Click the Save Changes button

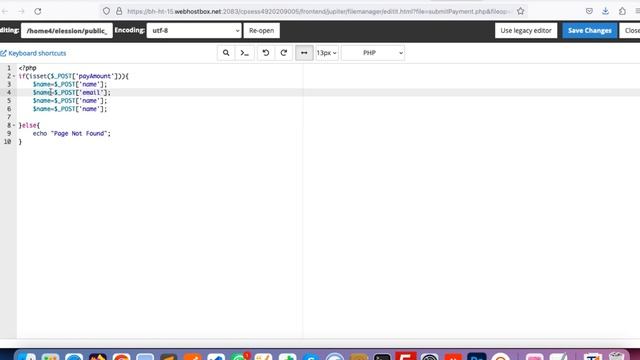click(590, 31)
